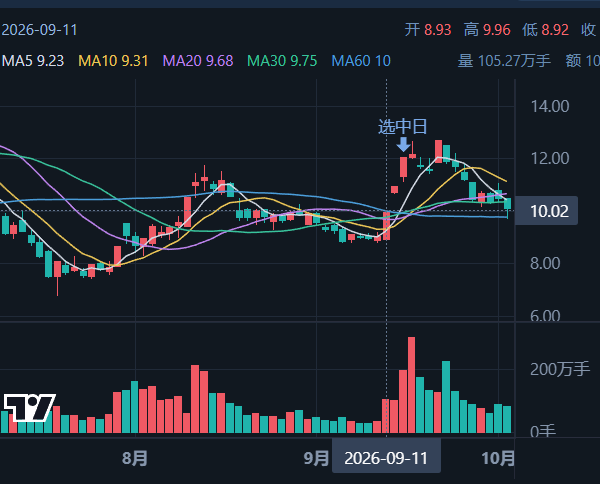
Task: Click the 2026-09-11 date header text
Action: click(39, 30)
